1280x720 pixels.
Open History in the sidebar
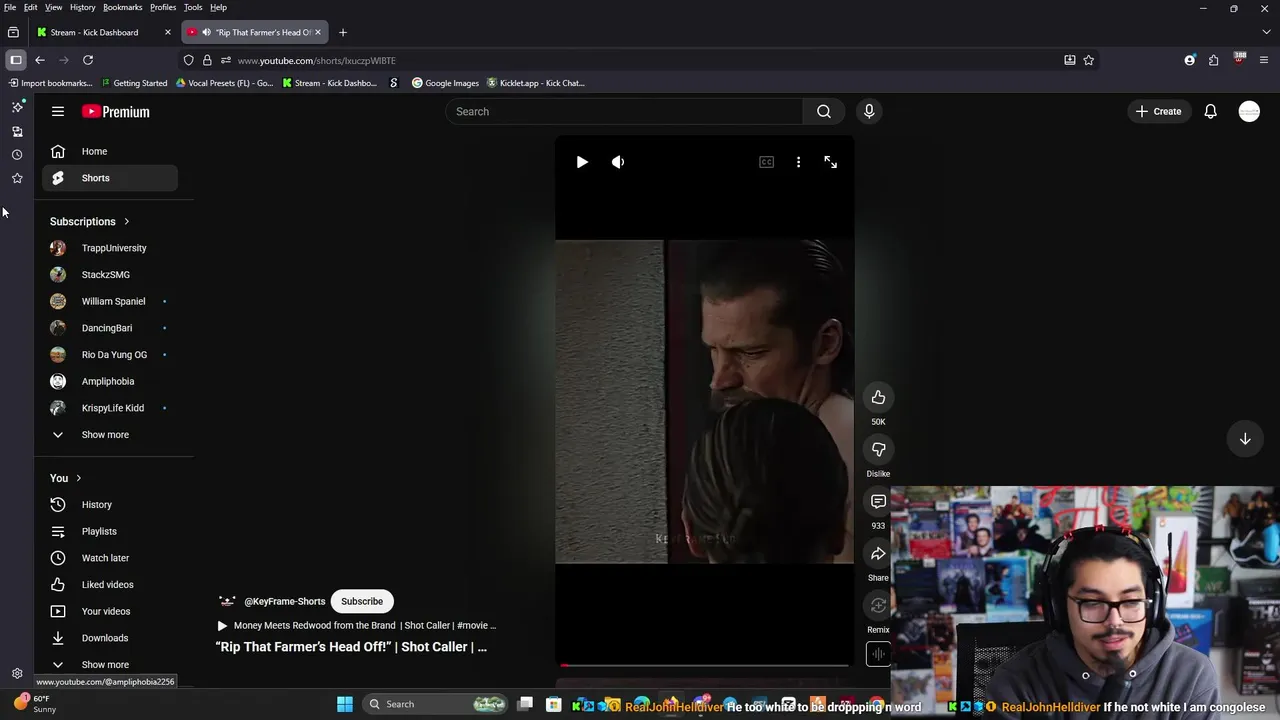click(110, 505)
